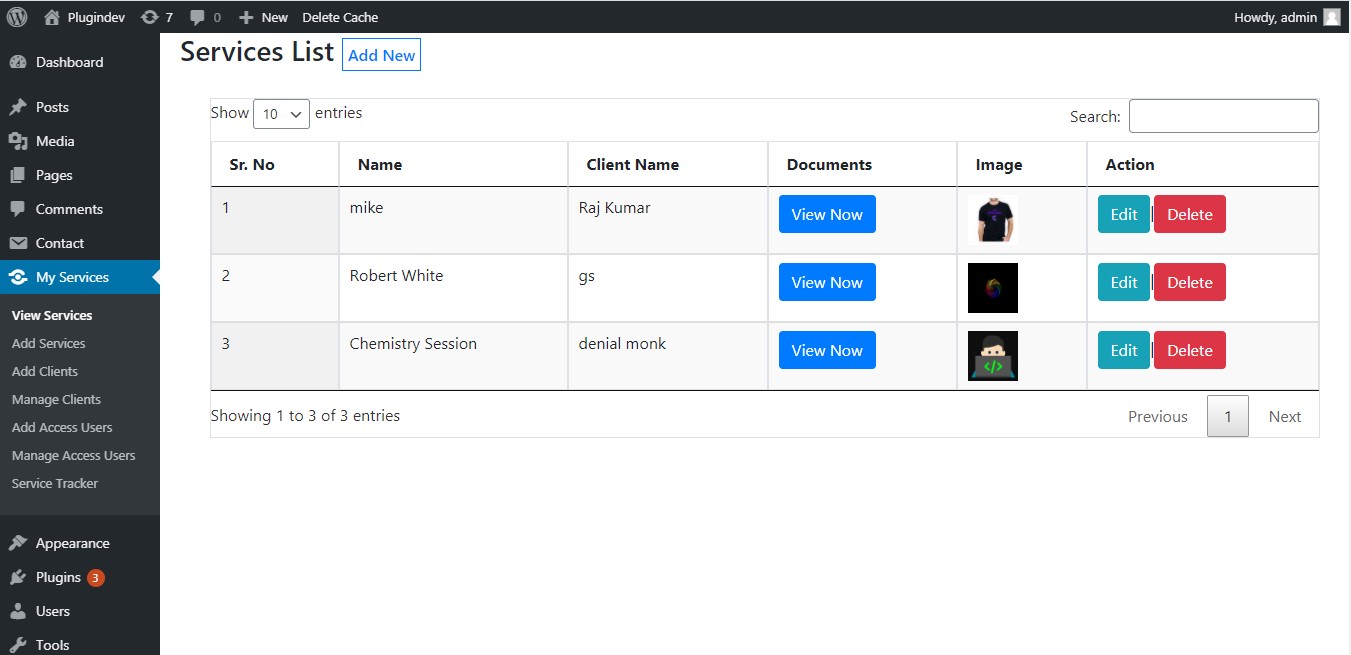View documents for Raj Kumar via View Now
This screenshot has height=655, width=1351.
(x=827, y=214)
